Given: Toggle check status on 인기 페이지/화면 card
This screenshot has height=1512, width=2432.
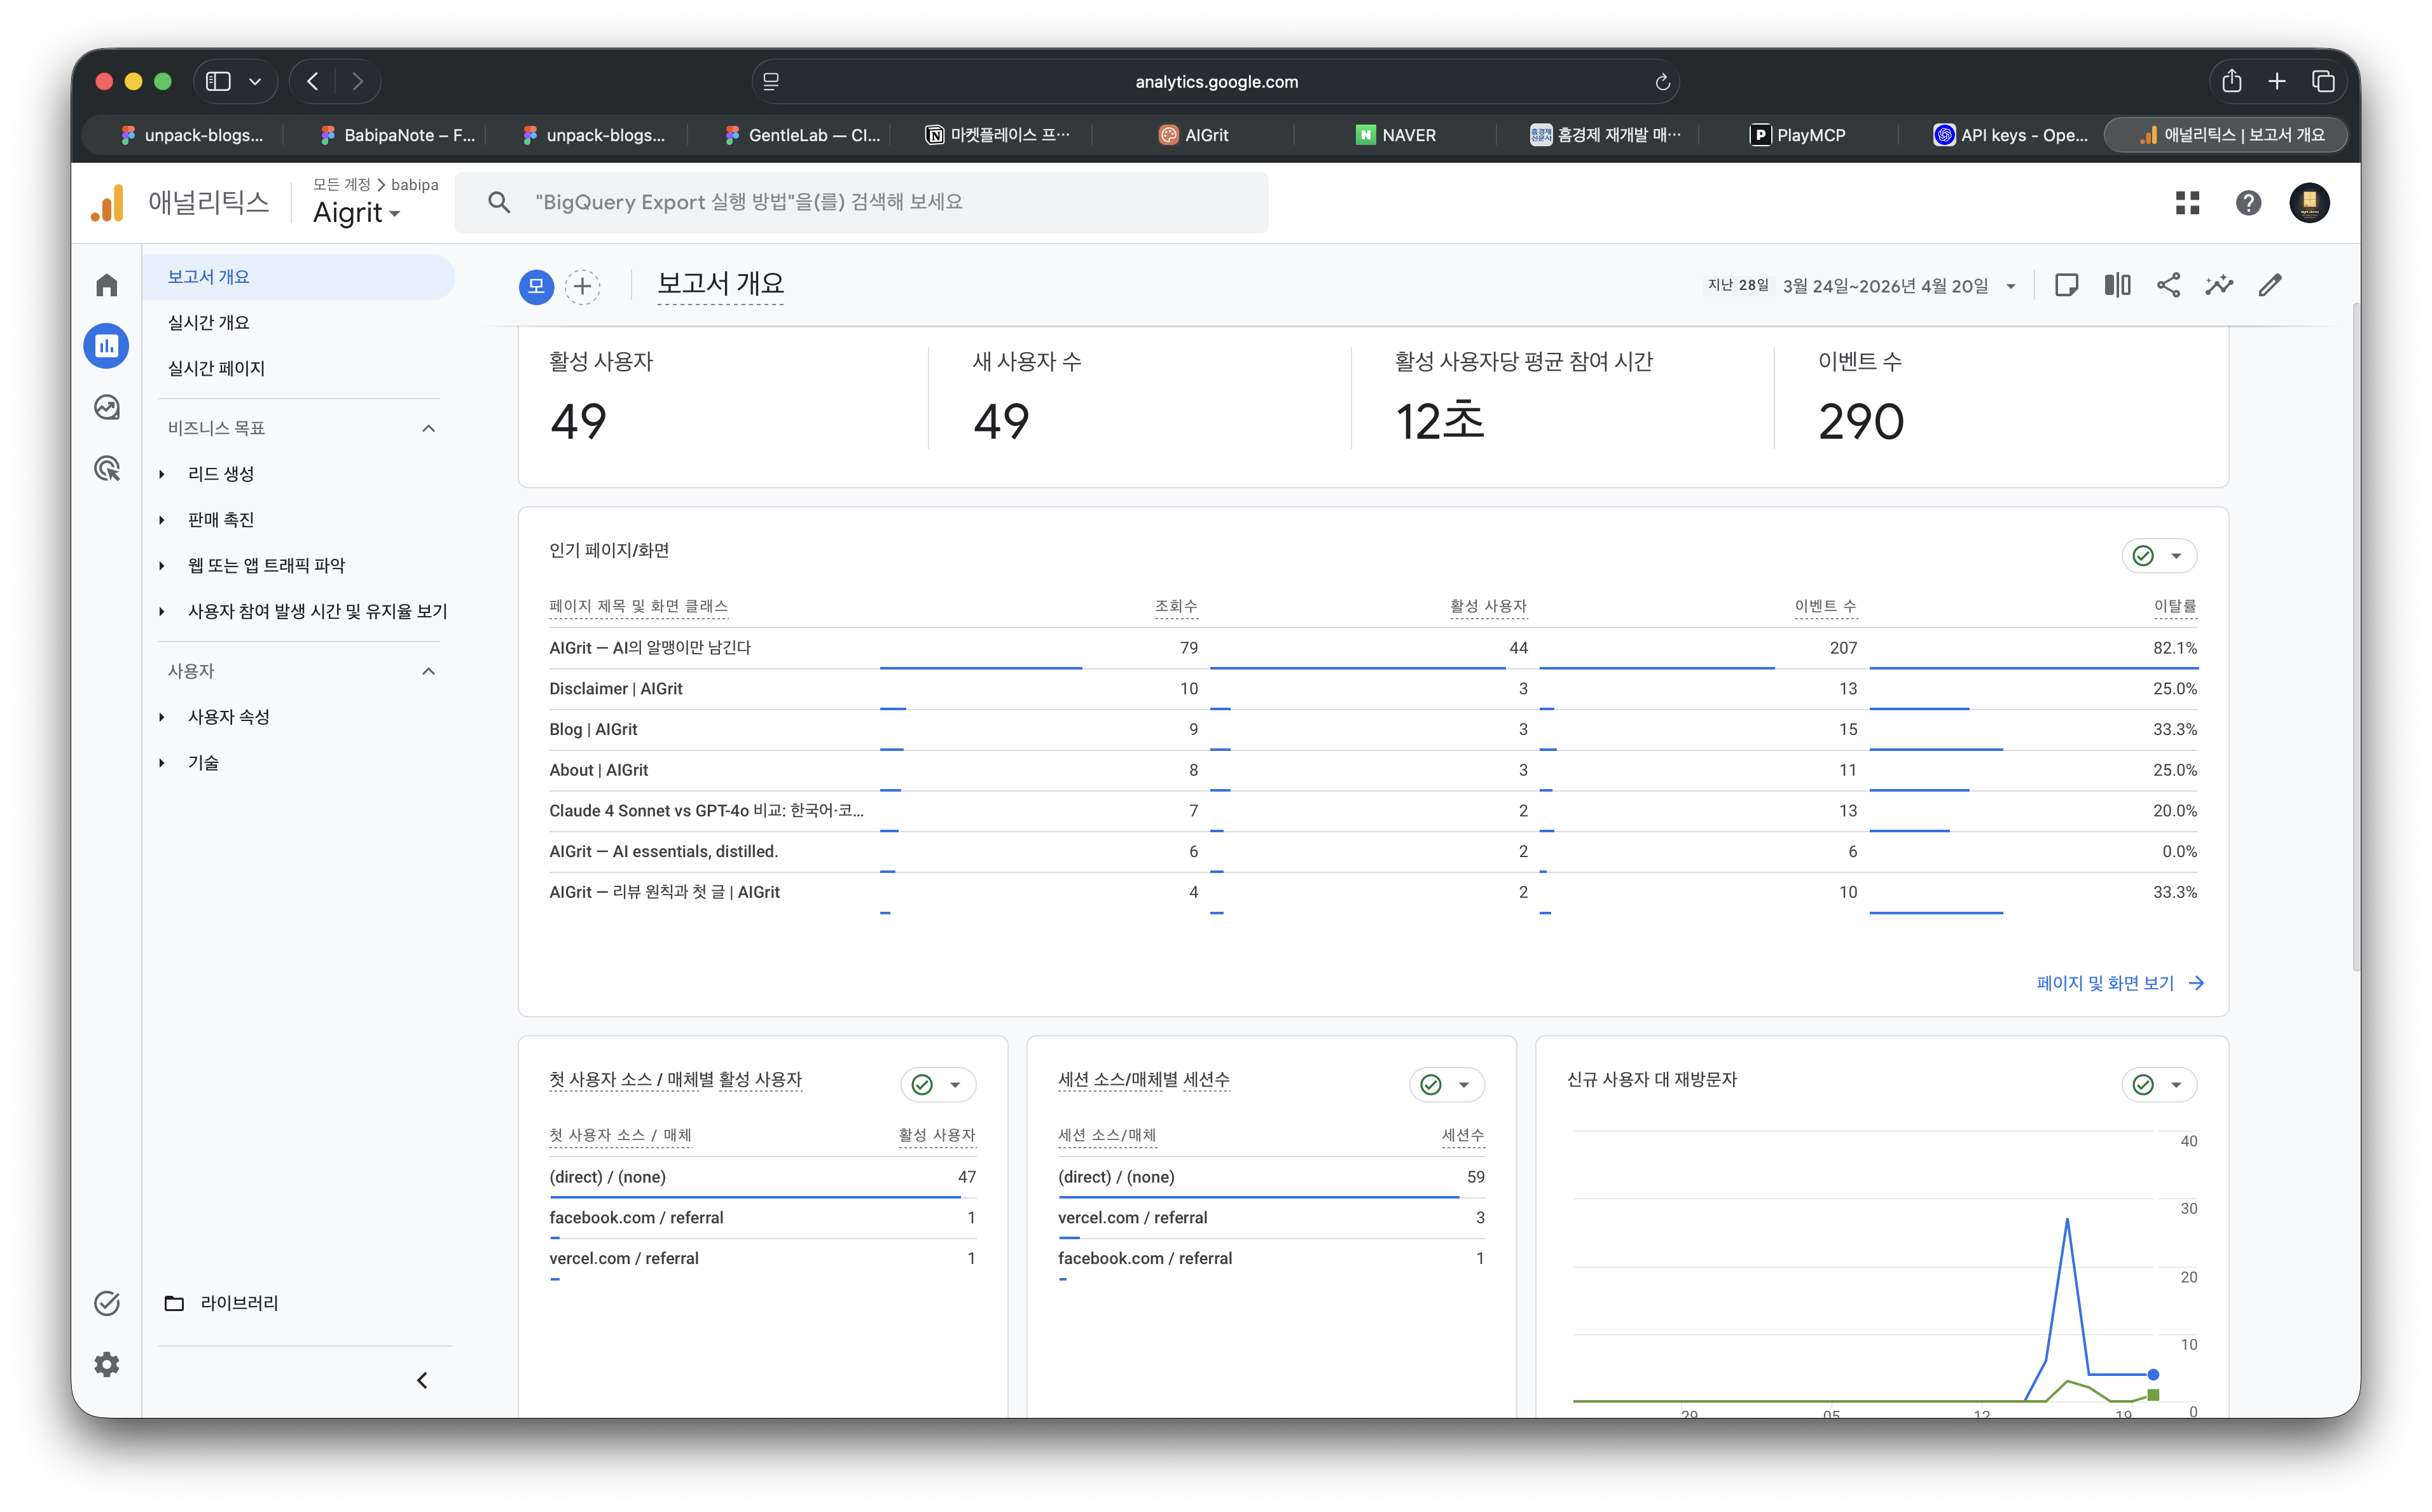Looking at the screenshot, I should (2144, 556).
